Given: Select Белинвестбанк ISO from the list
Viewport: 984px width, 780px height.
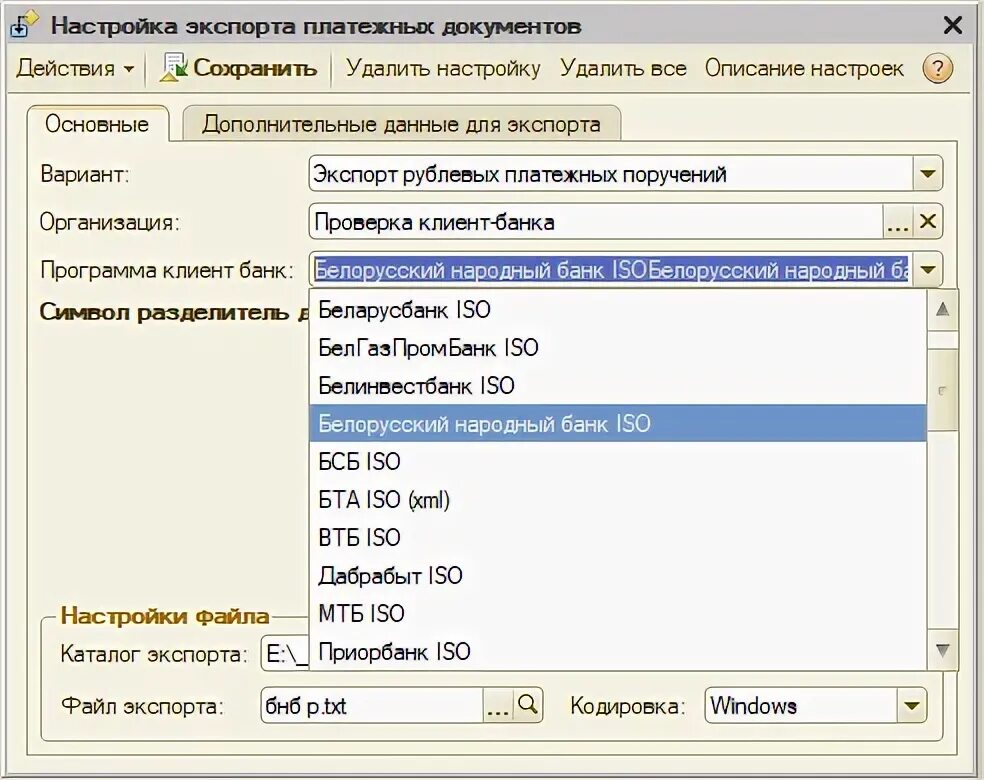Looking at the screenshot, I should pyautogui.click(x=618, y=385).
